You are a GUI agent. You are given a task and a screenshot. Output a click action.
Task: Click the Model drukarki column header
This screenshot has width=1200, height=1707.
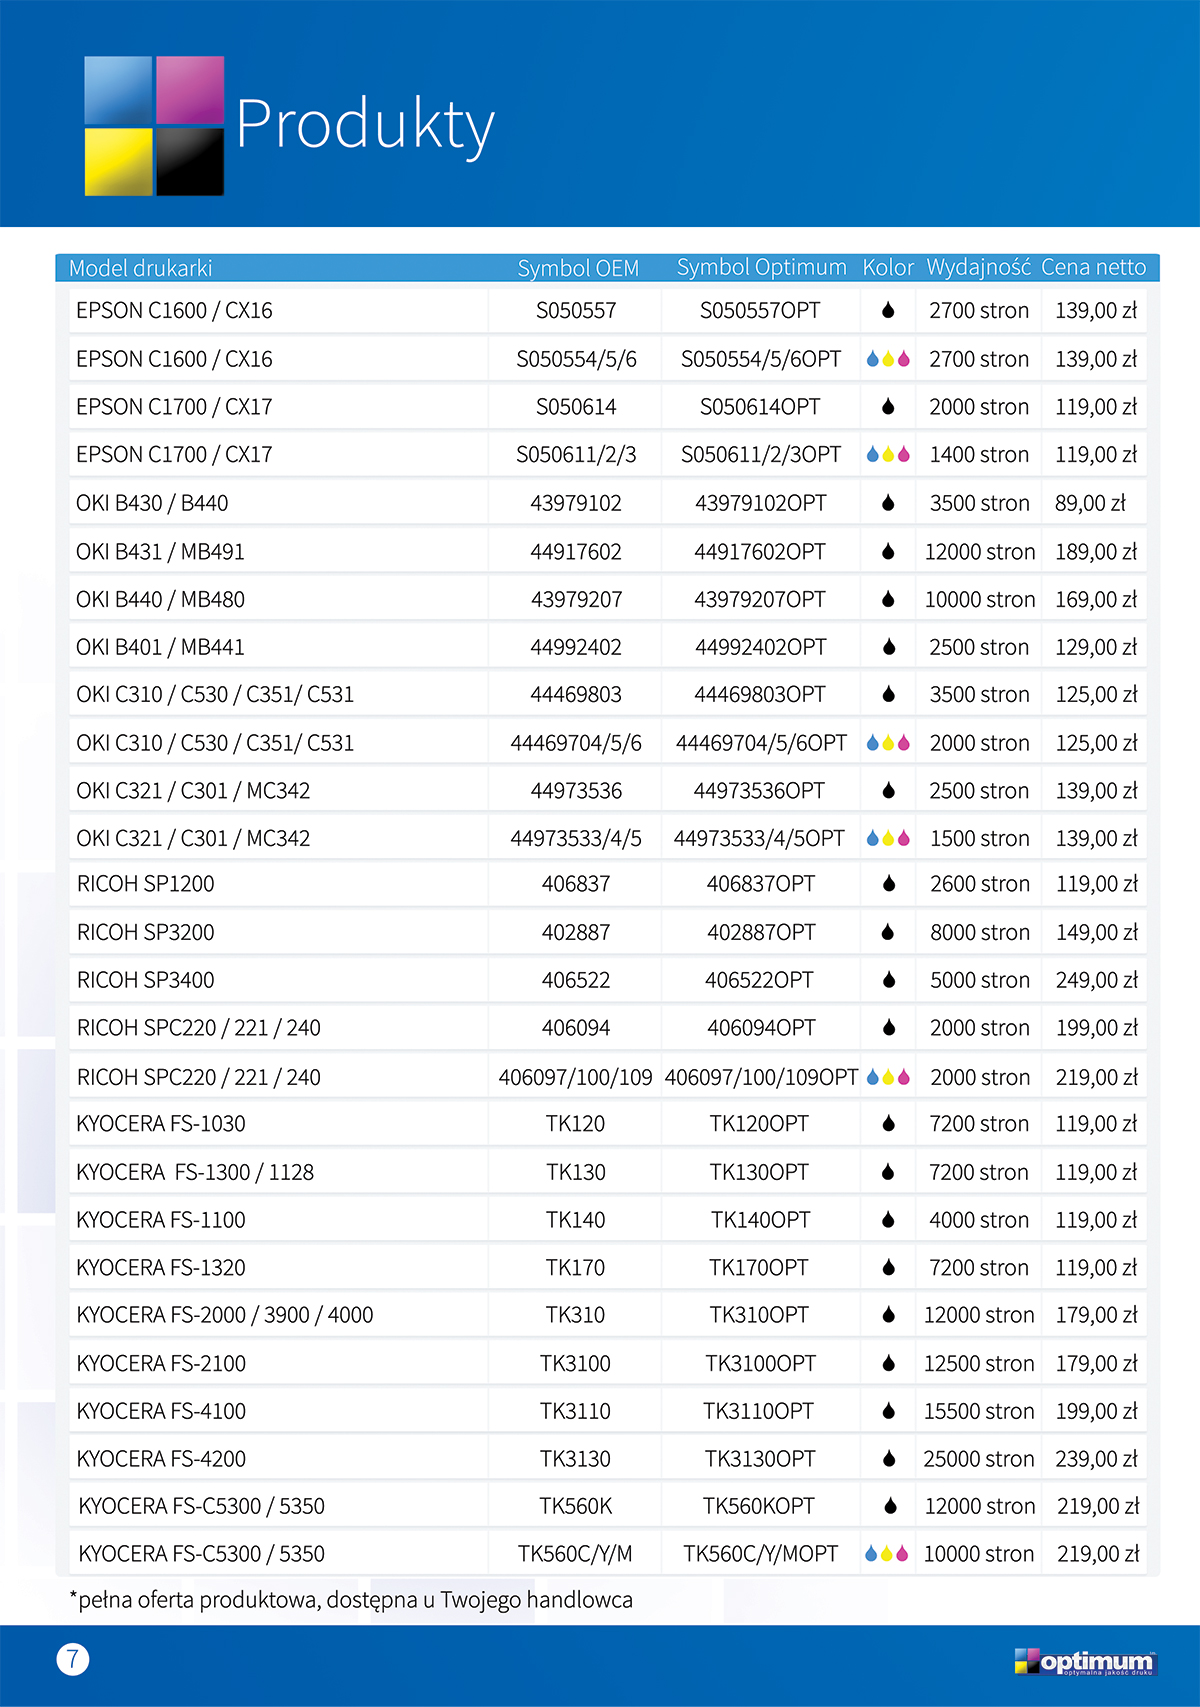[141, 268]
